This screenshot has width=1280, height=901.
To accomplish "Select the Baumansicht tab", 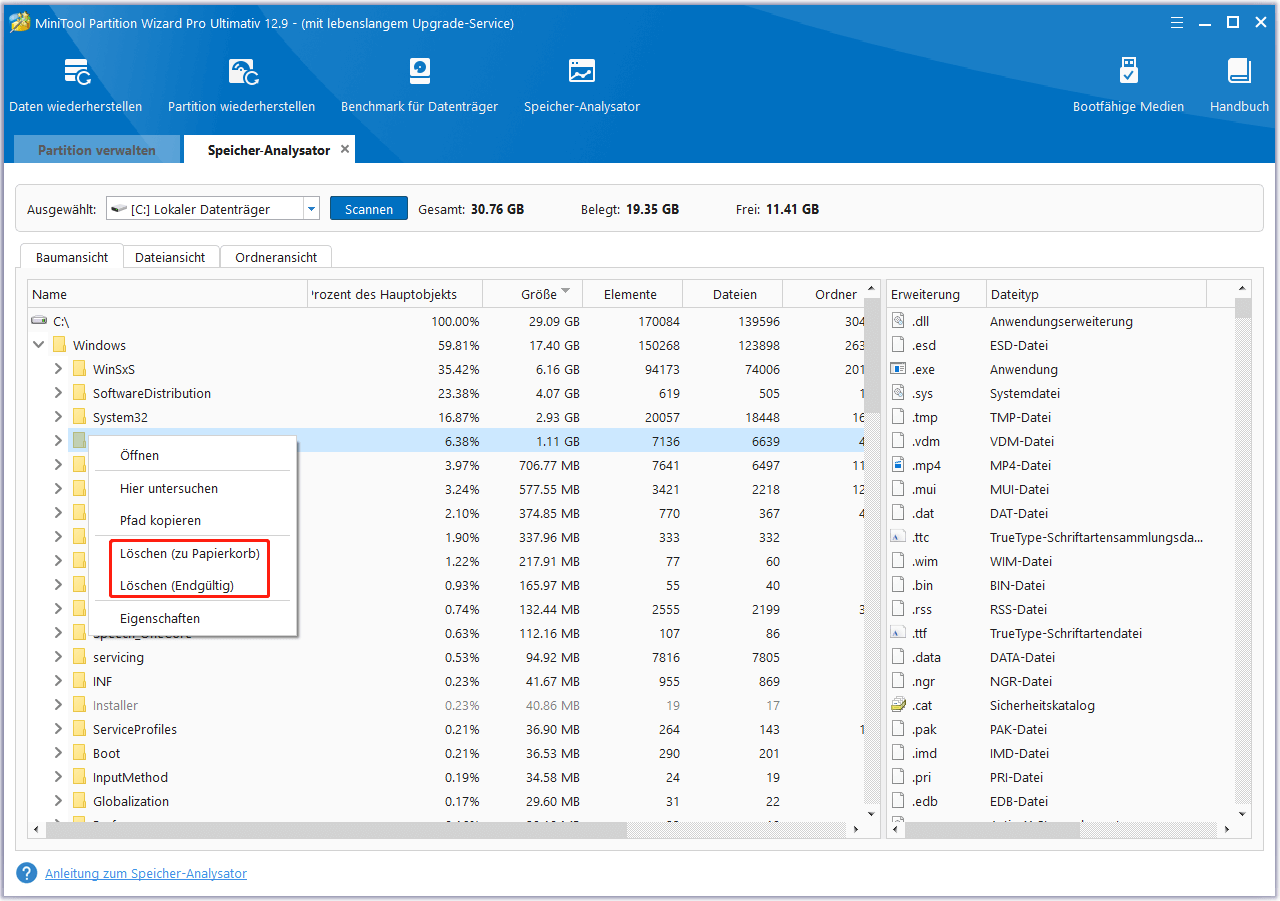I will [x=72, y=257].
